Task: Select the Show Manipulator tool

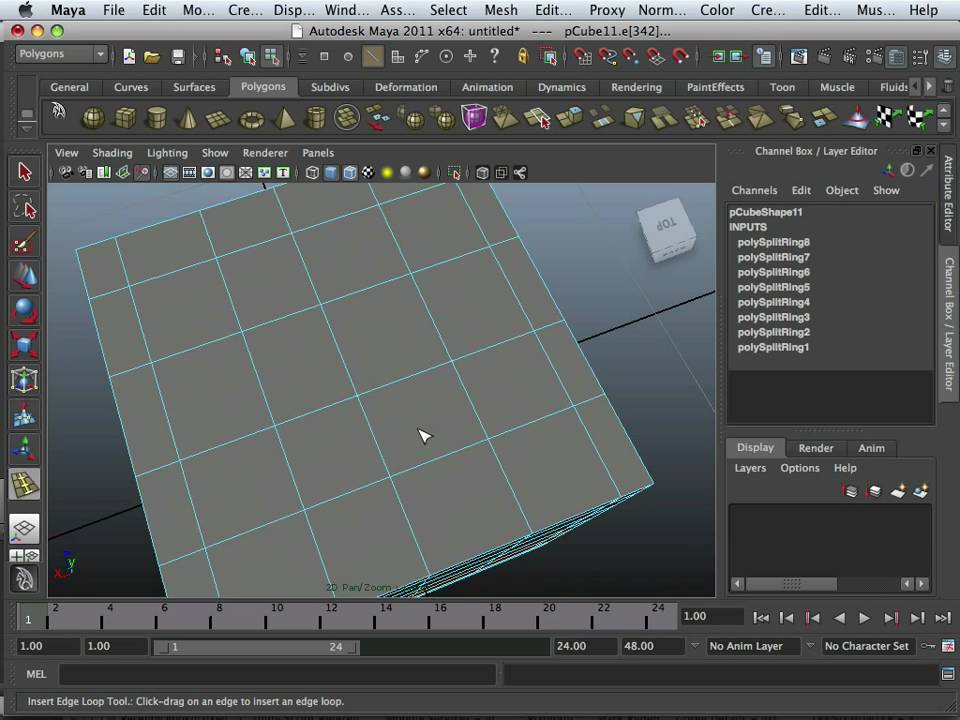Action: 24,449
